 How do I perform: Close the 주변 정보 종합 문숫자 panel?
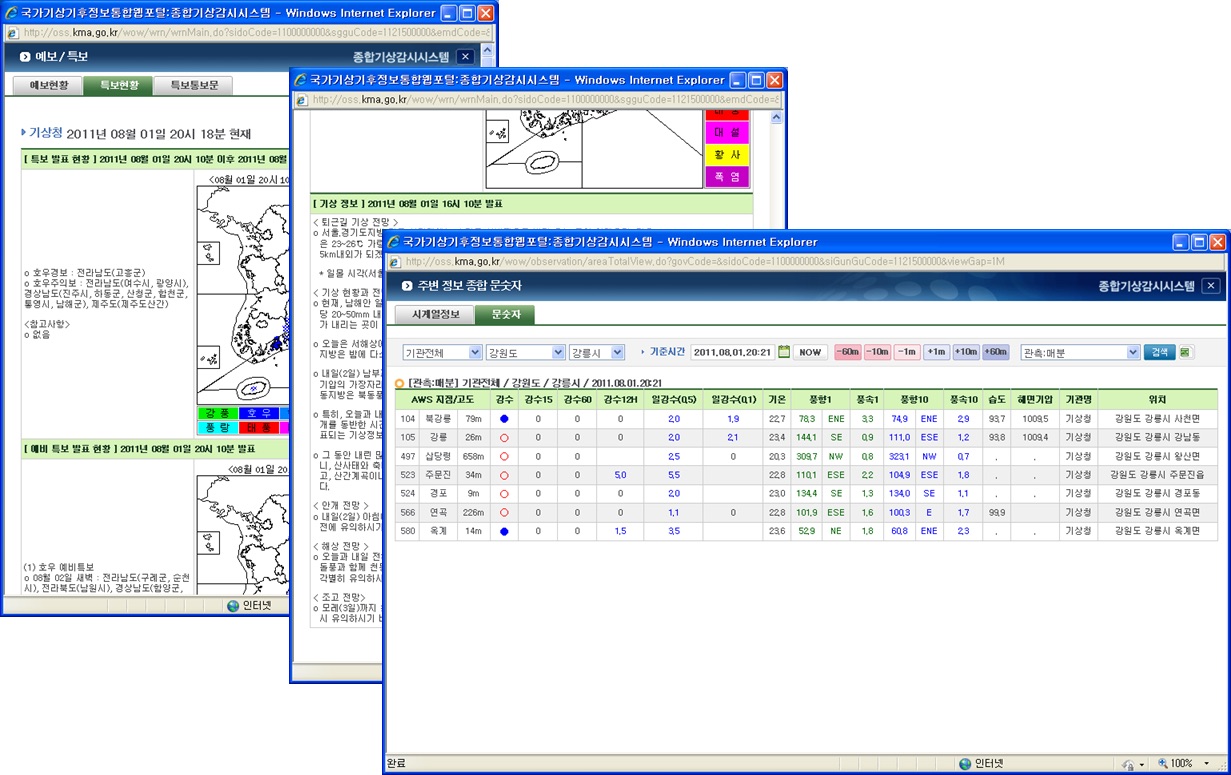(1210, 286)
